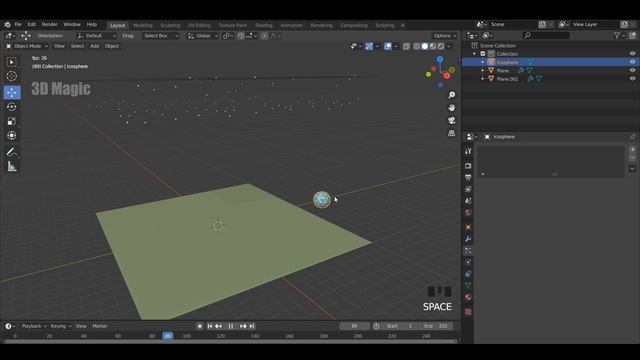Image resolution: width=640 pixels, height=360 pixels.
Task: Open the Select Box drag dropdown
Action: pos(160,36)
